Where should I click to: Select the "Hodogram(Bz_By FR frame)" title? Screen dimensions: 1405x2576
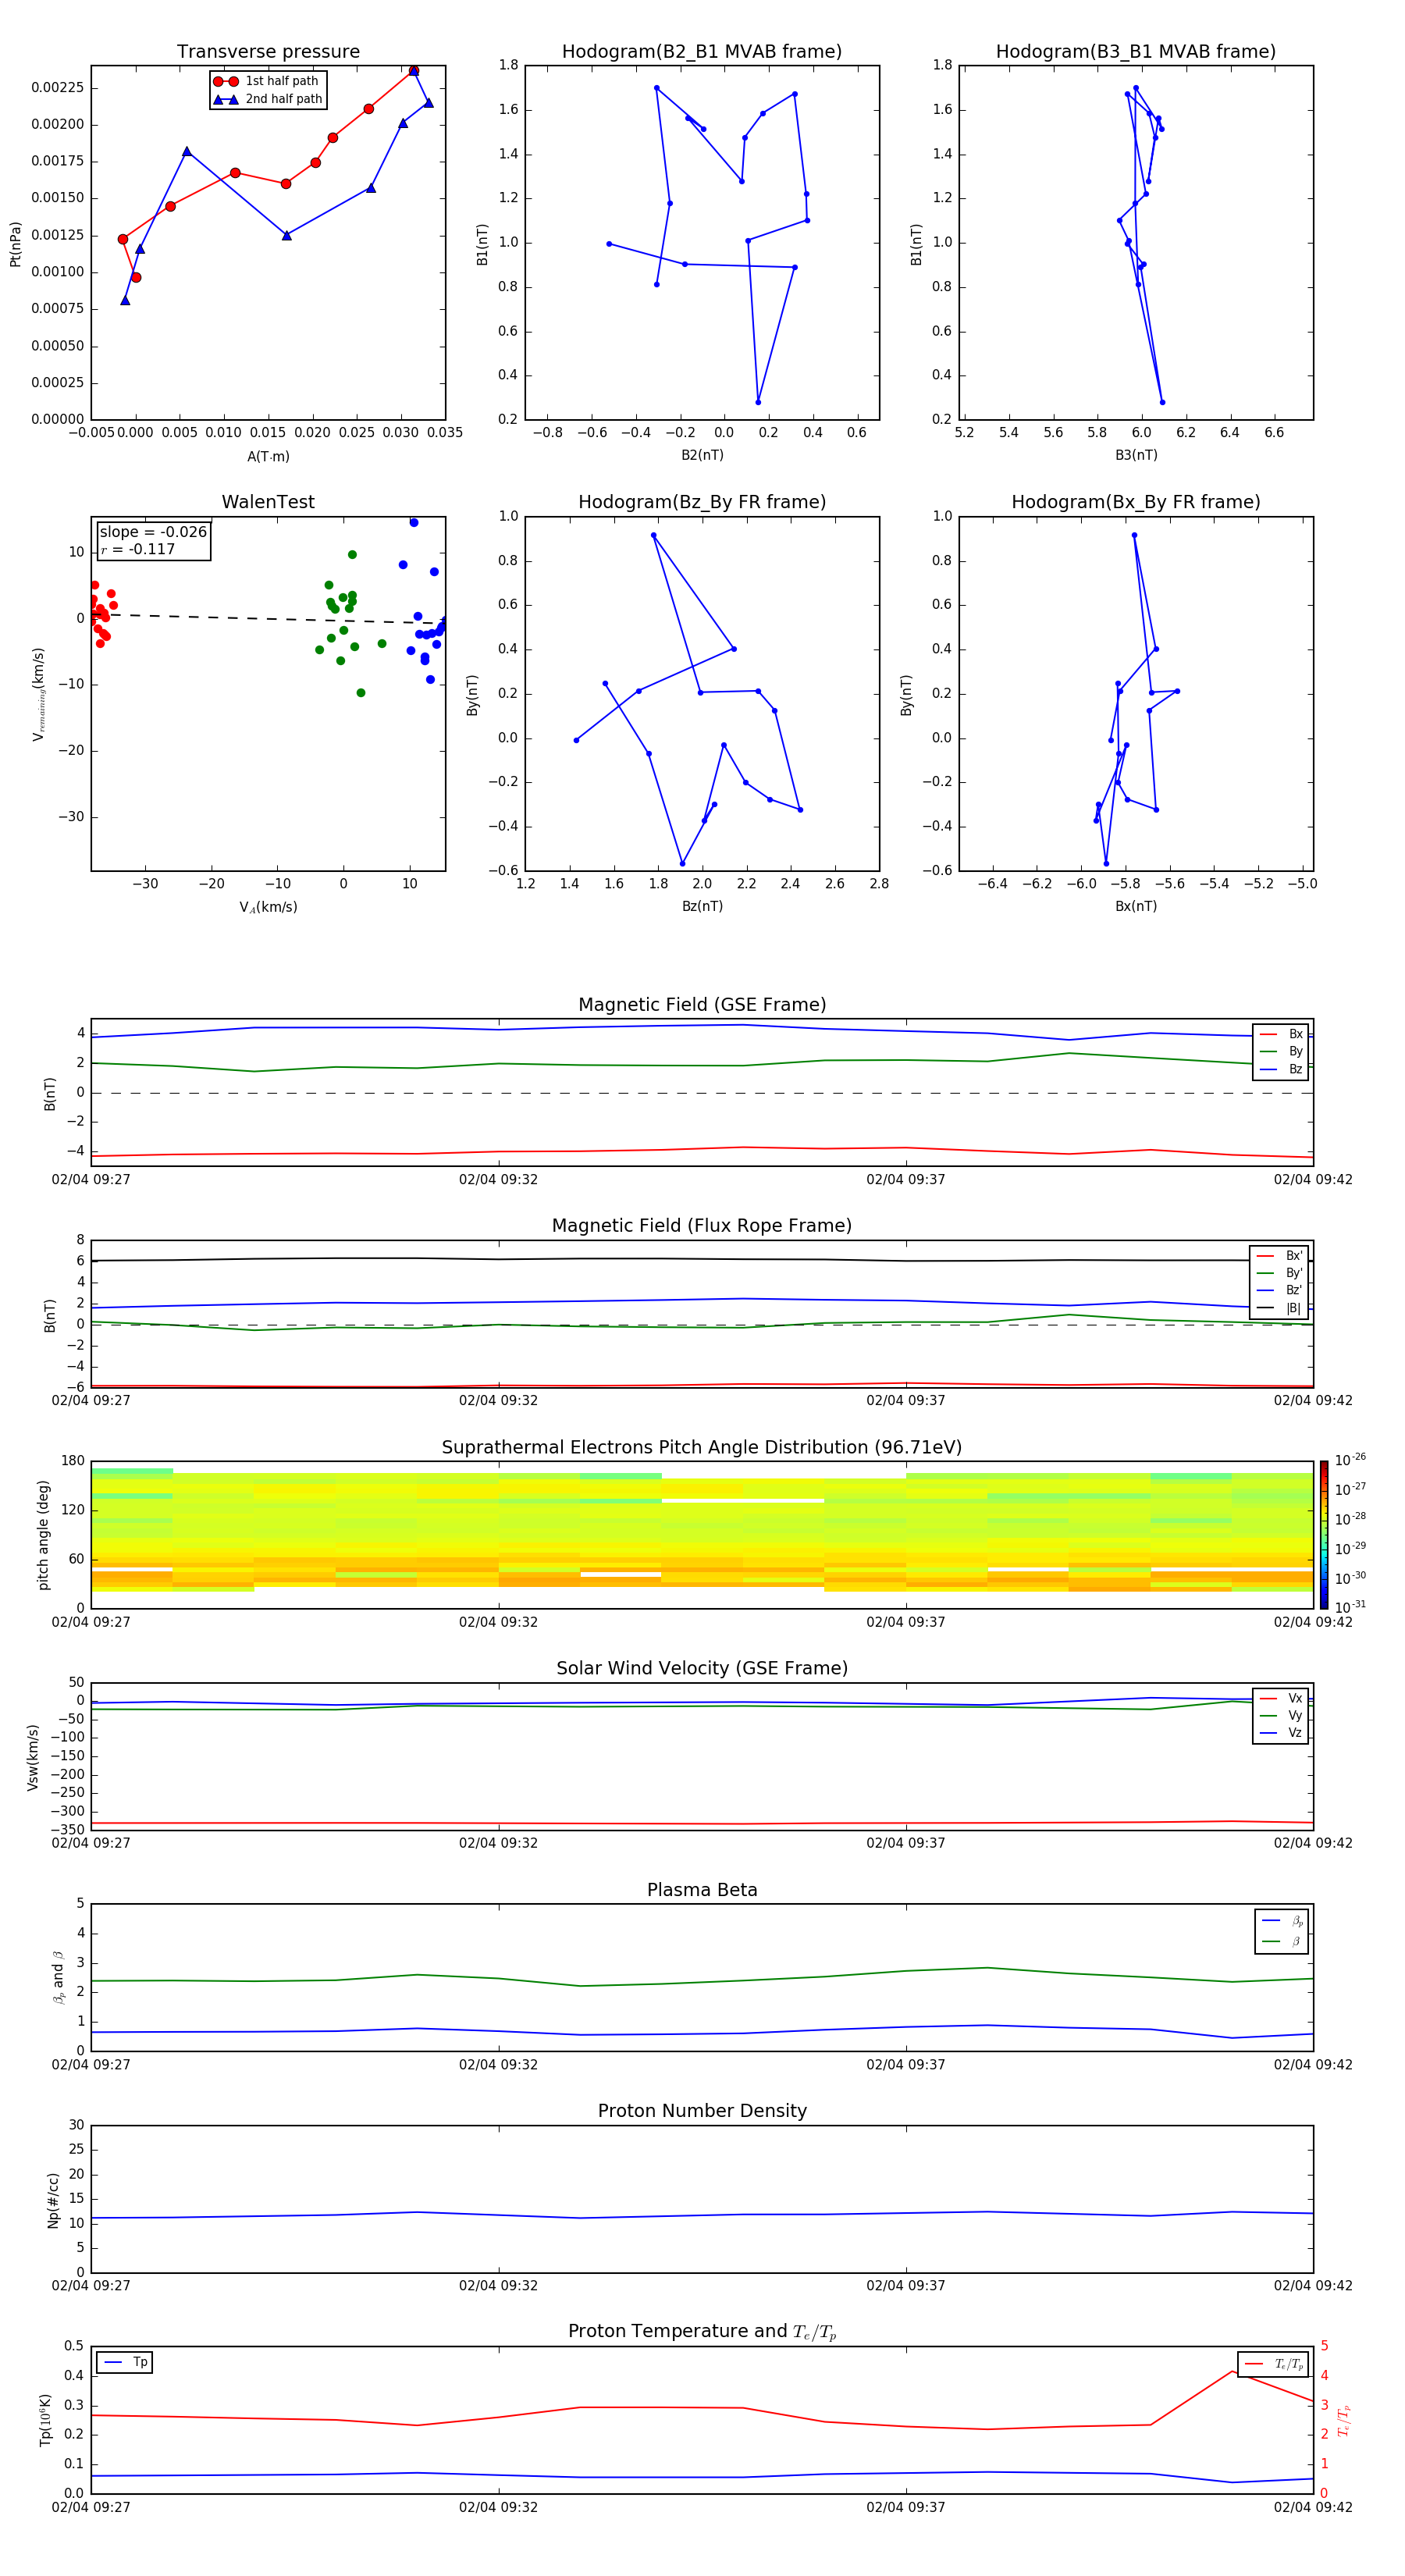click(x=702, y=502)
